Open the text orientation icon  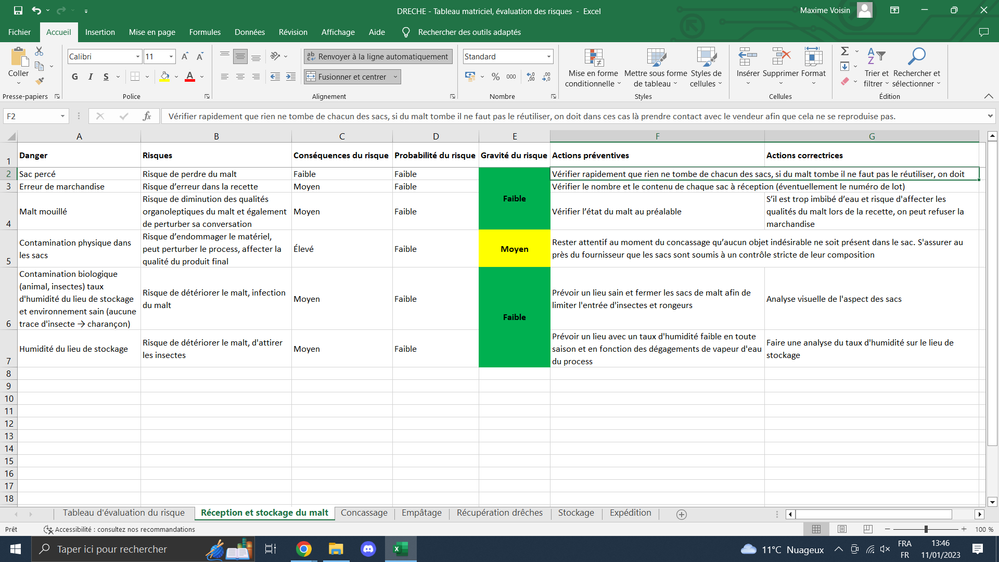[x=275, y=57]
